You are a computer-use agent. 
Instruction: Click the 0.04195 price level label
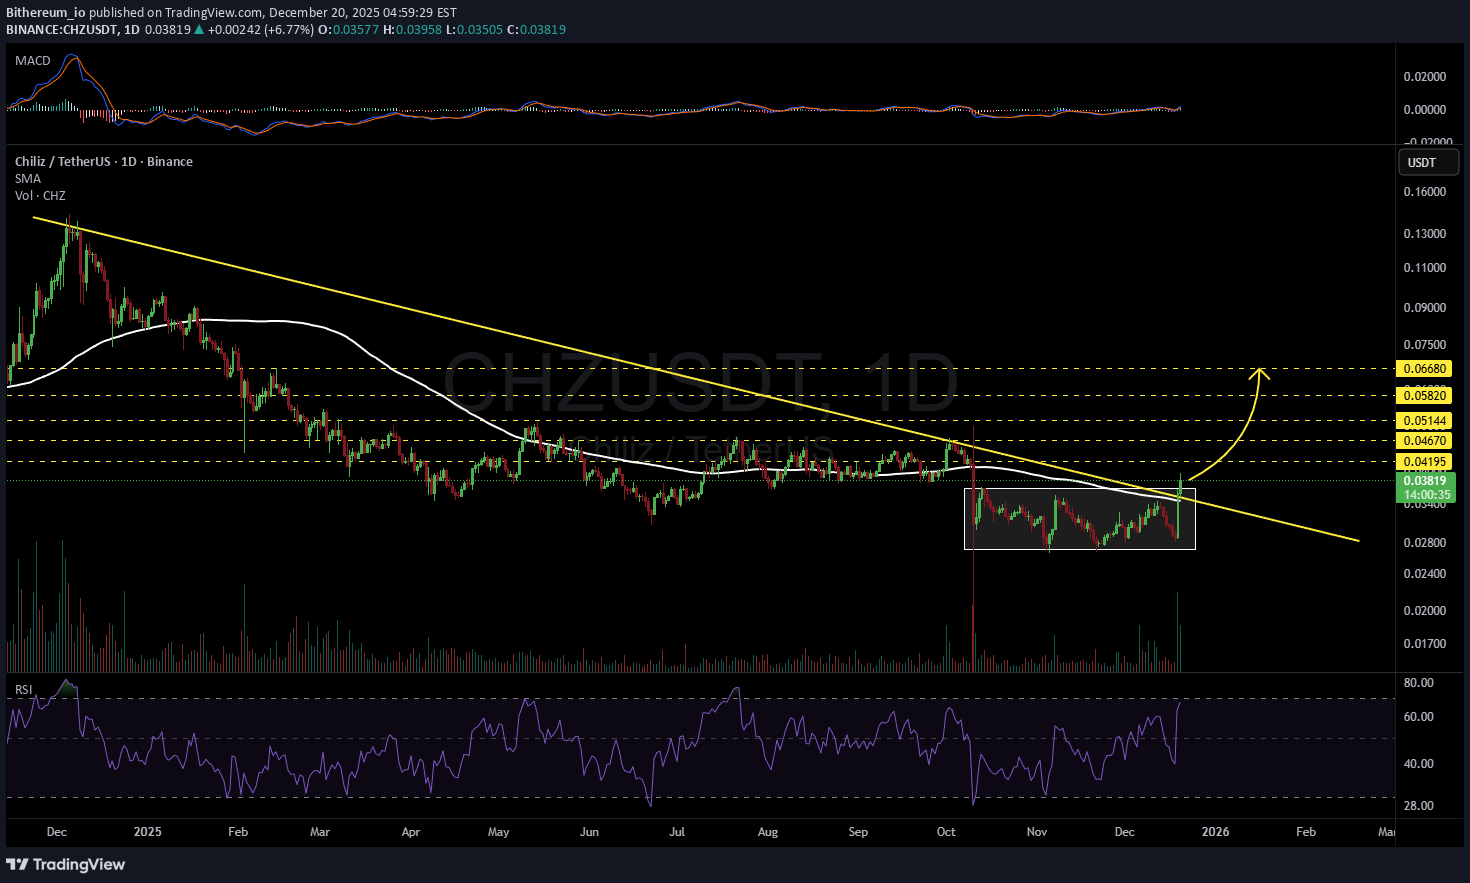(x=1425, y=462)
